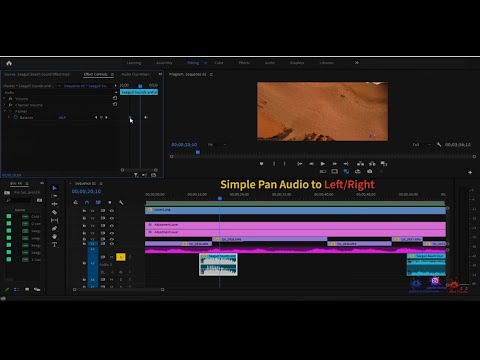Switch to the Learning workspace

[x=134, y=63]
